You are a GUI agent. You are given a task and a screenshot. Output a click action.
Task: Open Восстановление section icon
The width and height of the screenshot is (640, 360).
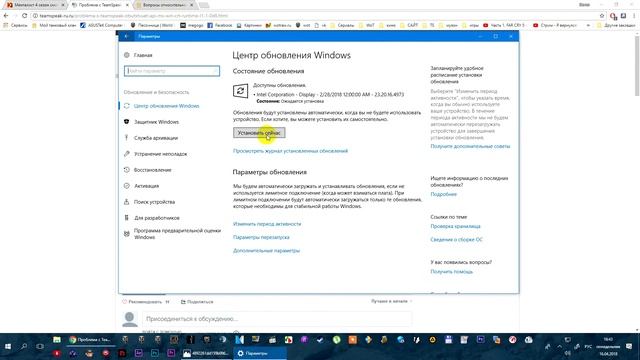[x=127, y=170]
